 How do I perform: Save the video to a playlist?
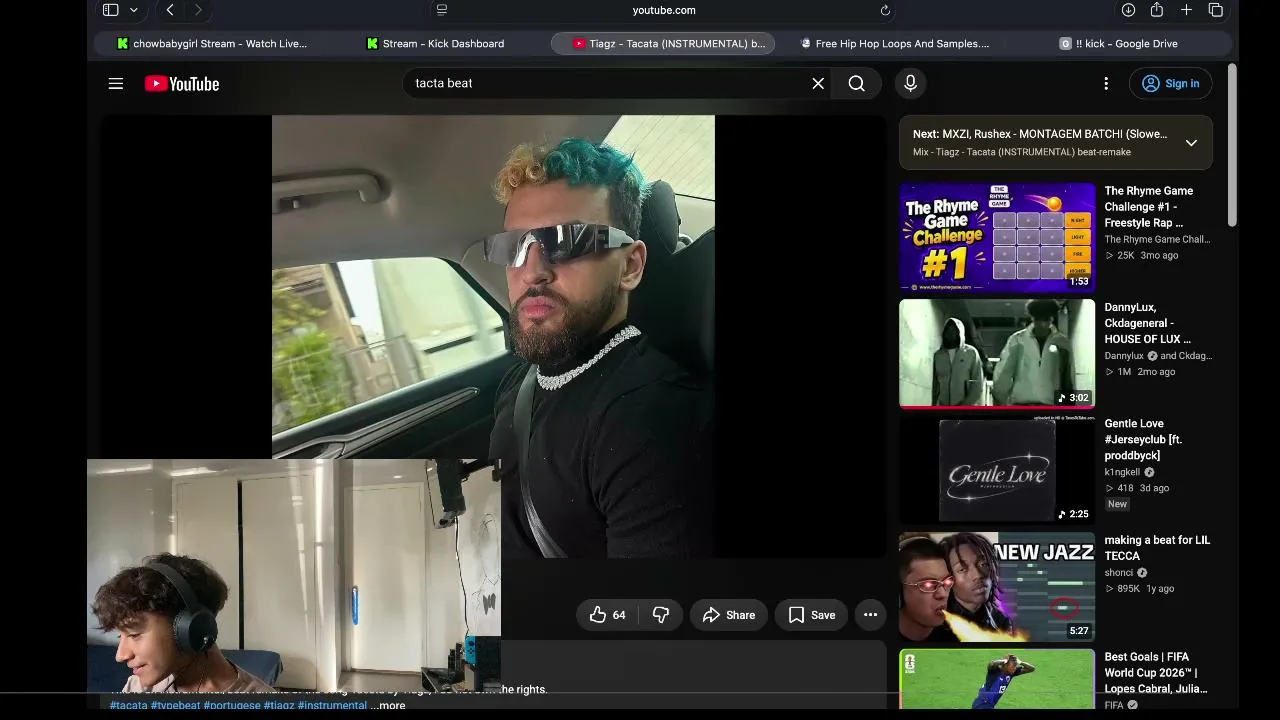click(x=811, y=615)
